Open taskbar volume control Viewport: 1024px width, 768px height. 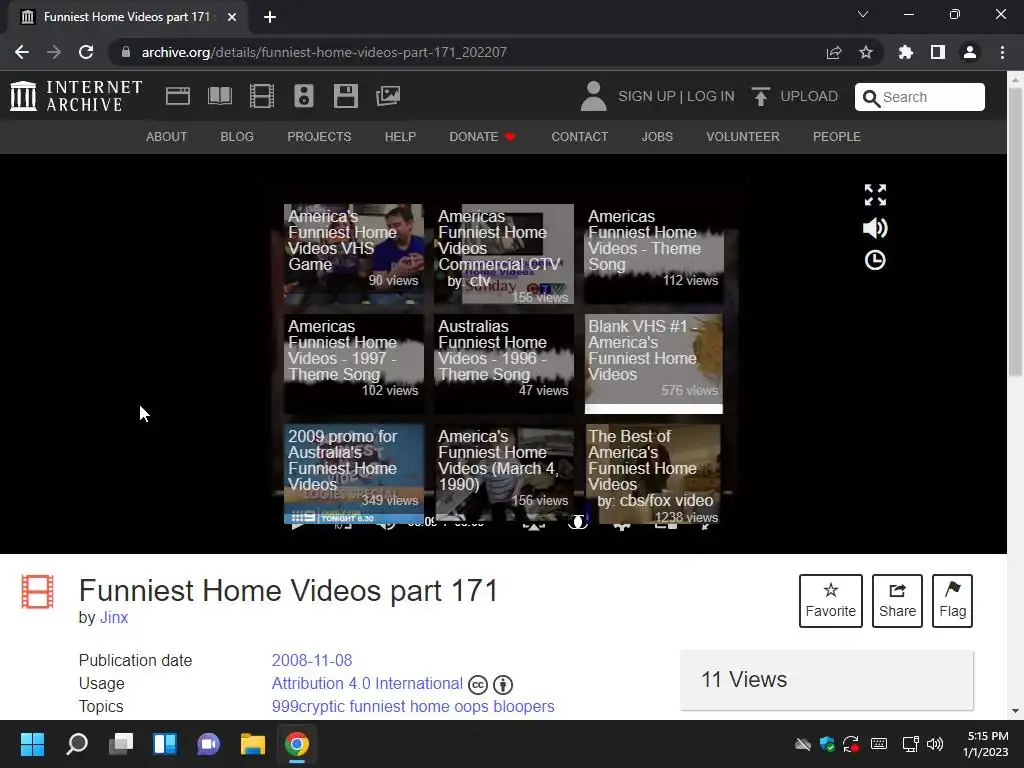point(935,744)
